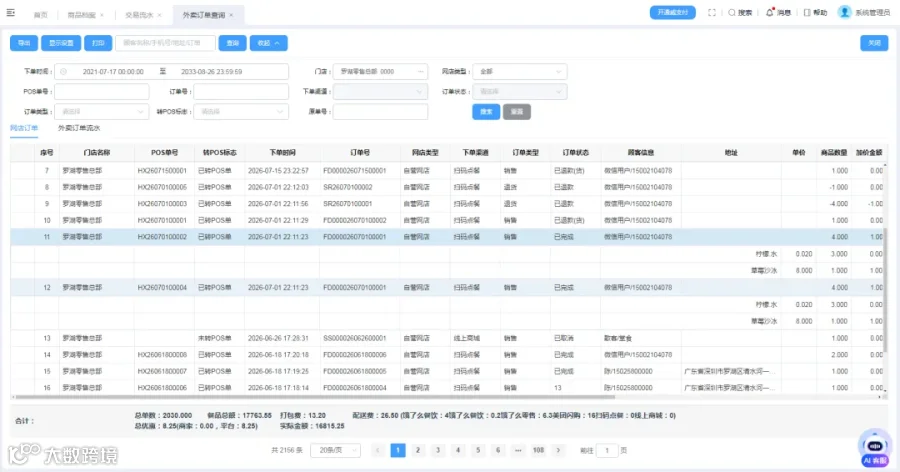Screen dimensions: 900x472
Task: Switch to the 商品档案 tab
Action: point(82,15)
